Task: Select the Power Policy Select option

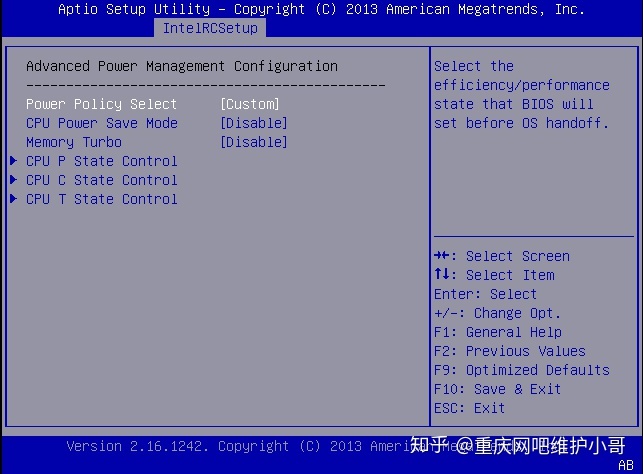Action: [x=101, y=104]
